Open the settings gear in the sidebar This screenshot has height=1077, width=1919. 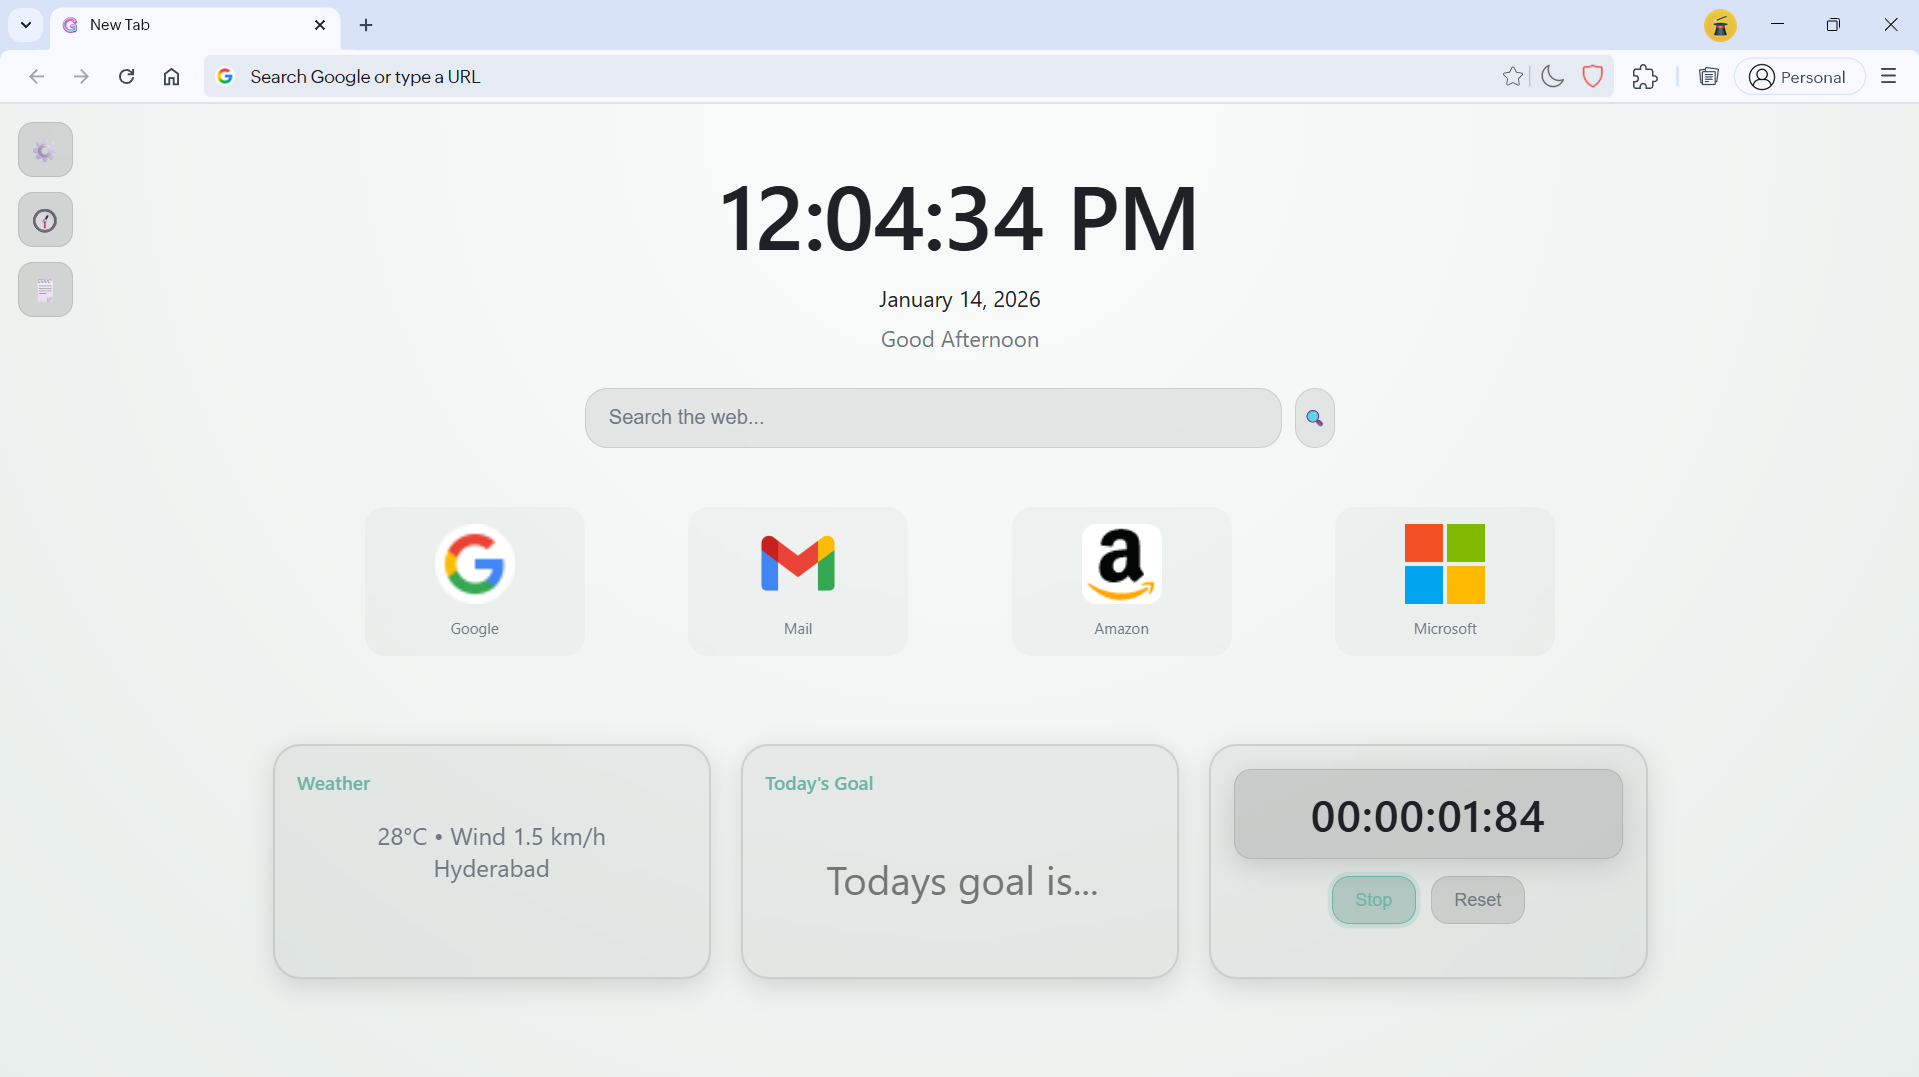[45, 149]
